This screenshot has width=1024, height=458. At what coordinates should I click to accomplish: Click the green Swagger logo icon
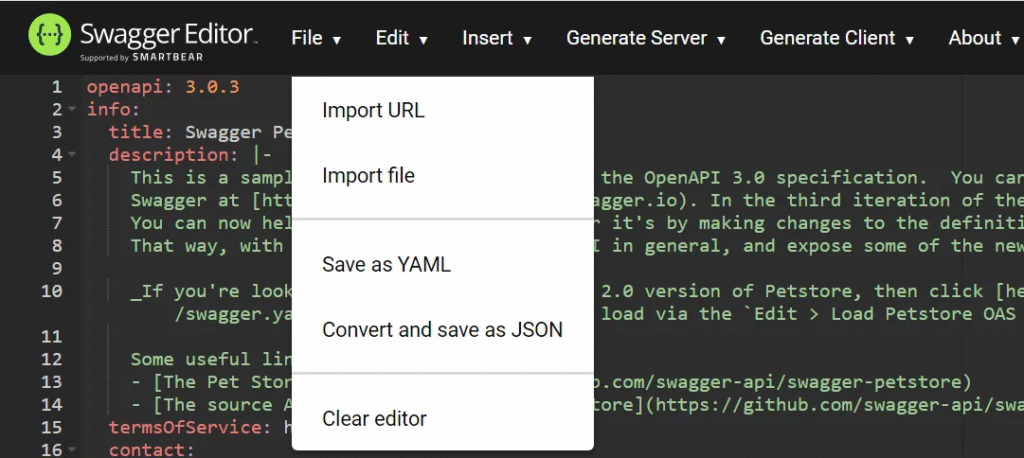50,35
